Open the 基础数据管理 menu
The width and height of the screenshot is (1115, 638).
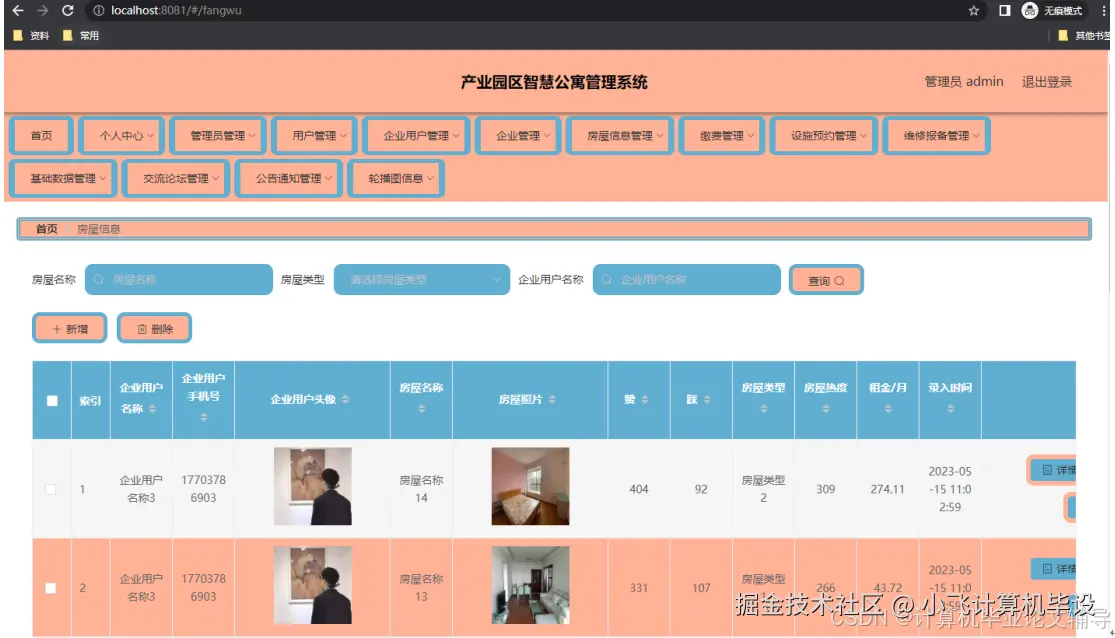click(x=63, y=178)
